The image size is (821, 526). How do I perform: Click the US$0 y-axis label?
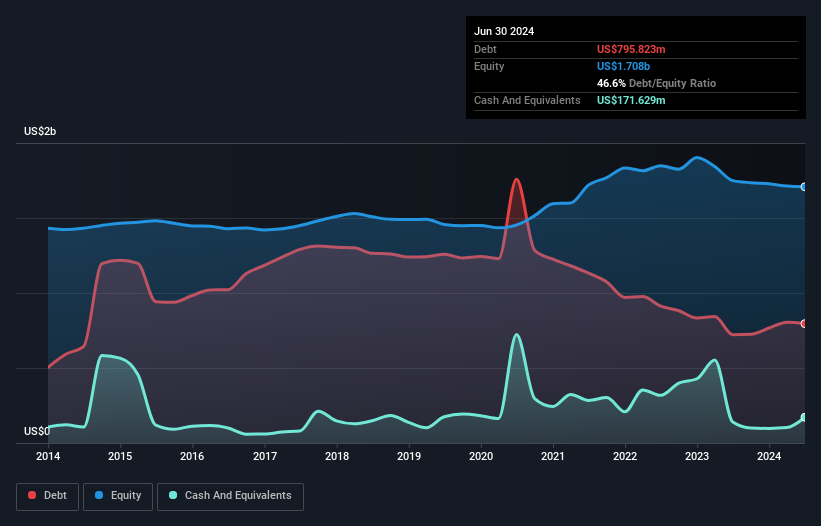[37, 431]
